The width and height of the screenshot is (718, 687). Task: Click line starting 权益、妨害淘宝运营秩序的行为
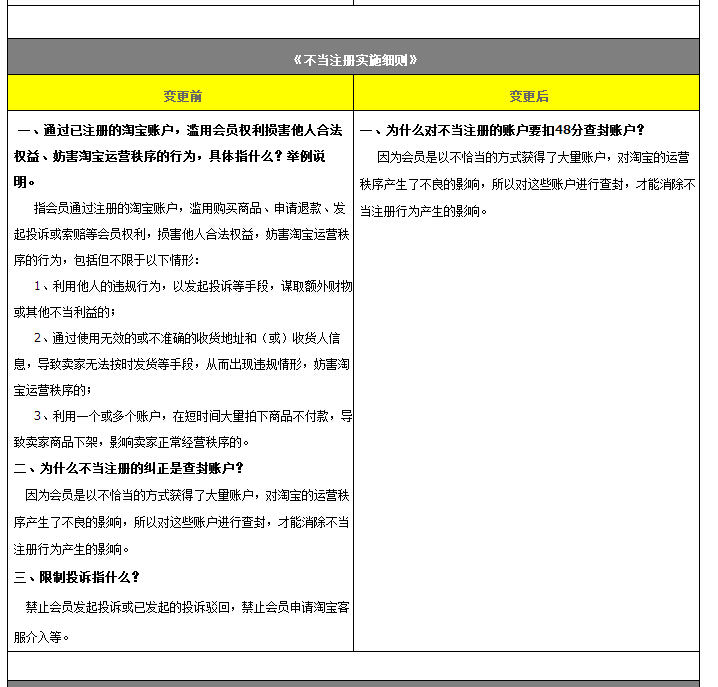point(169,156)
